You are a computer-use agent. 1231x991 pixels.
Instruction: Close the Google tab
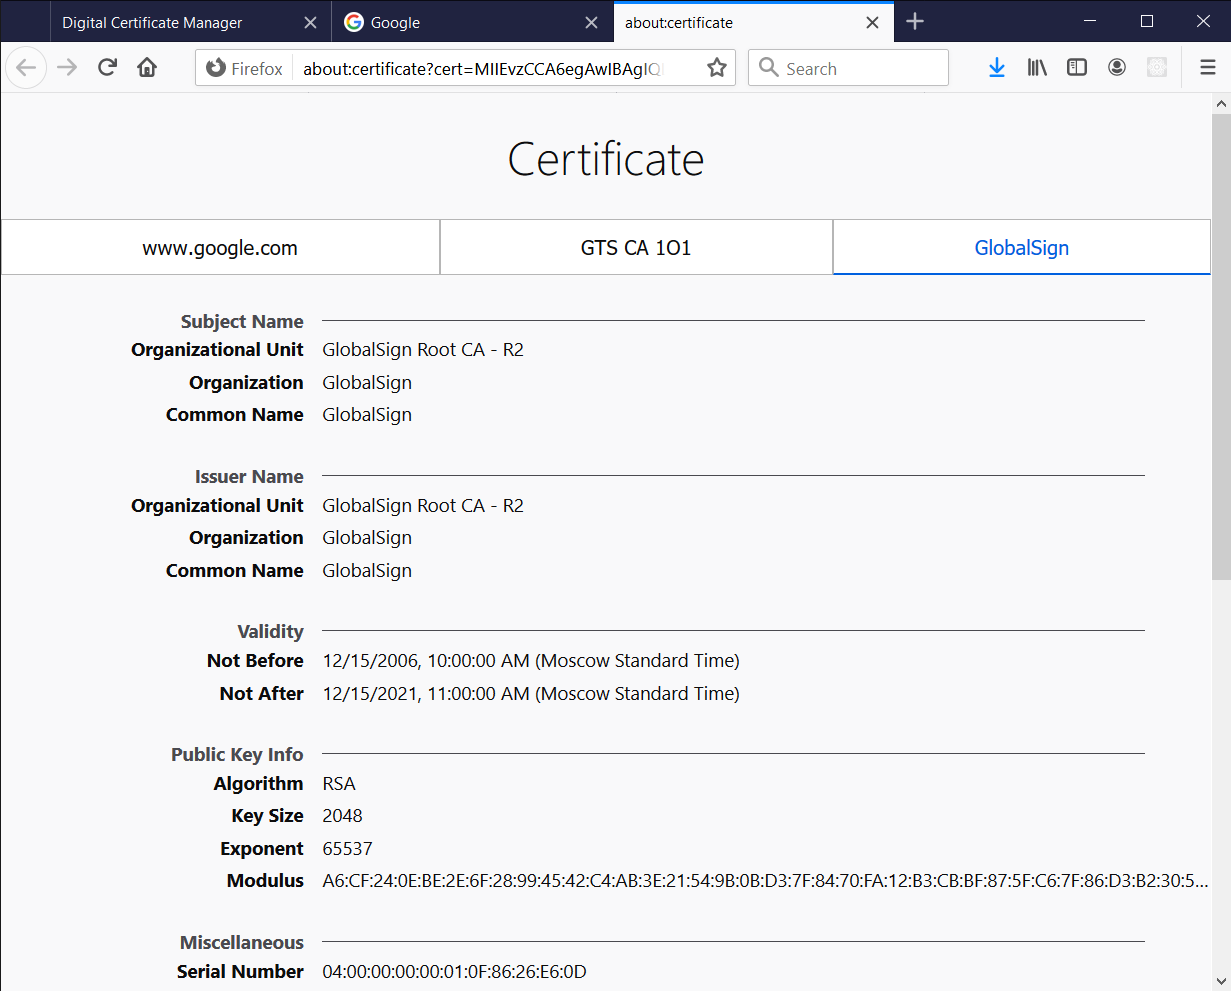coord(592,22)
